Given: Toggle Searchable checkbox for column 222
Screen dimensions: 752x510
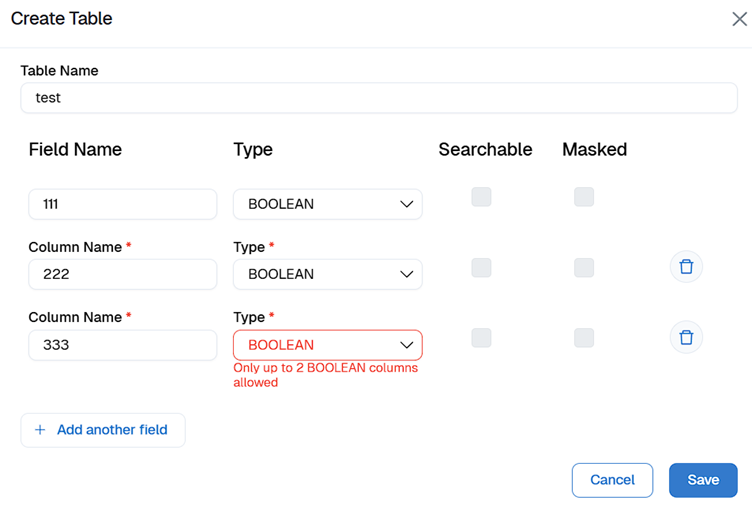Looking at the screenshot, I should pos(481,267).
